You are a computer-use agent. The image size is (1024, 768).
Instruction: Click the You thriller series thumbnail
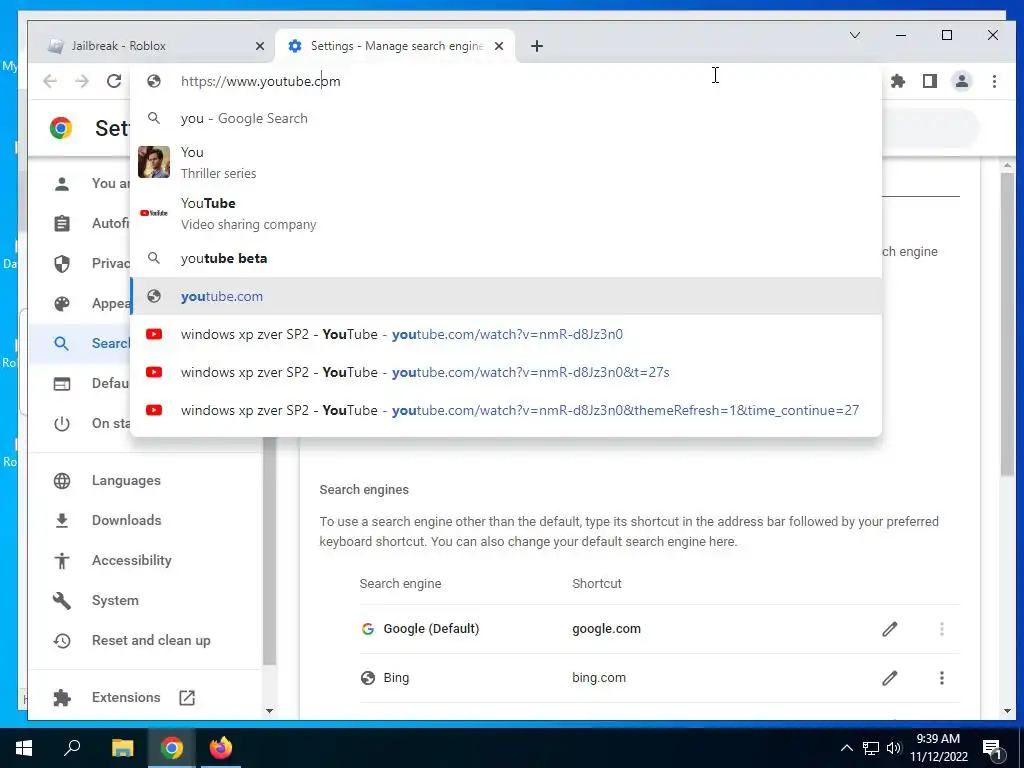(x=154, y=162)
